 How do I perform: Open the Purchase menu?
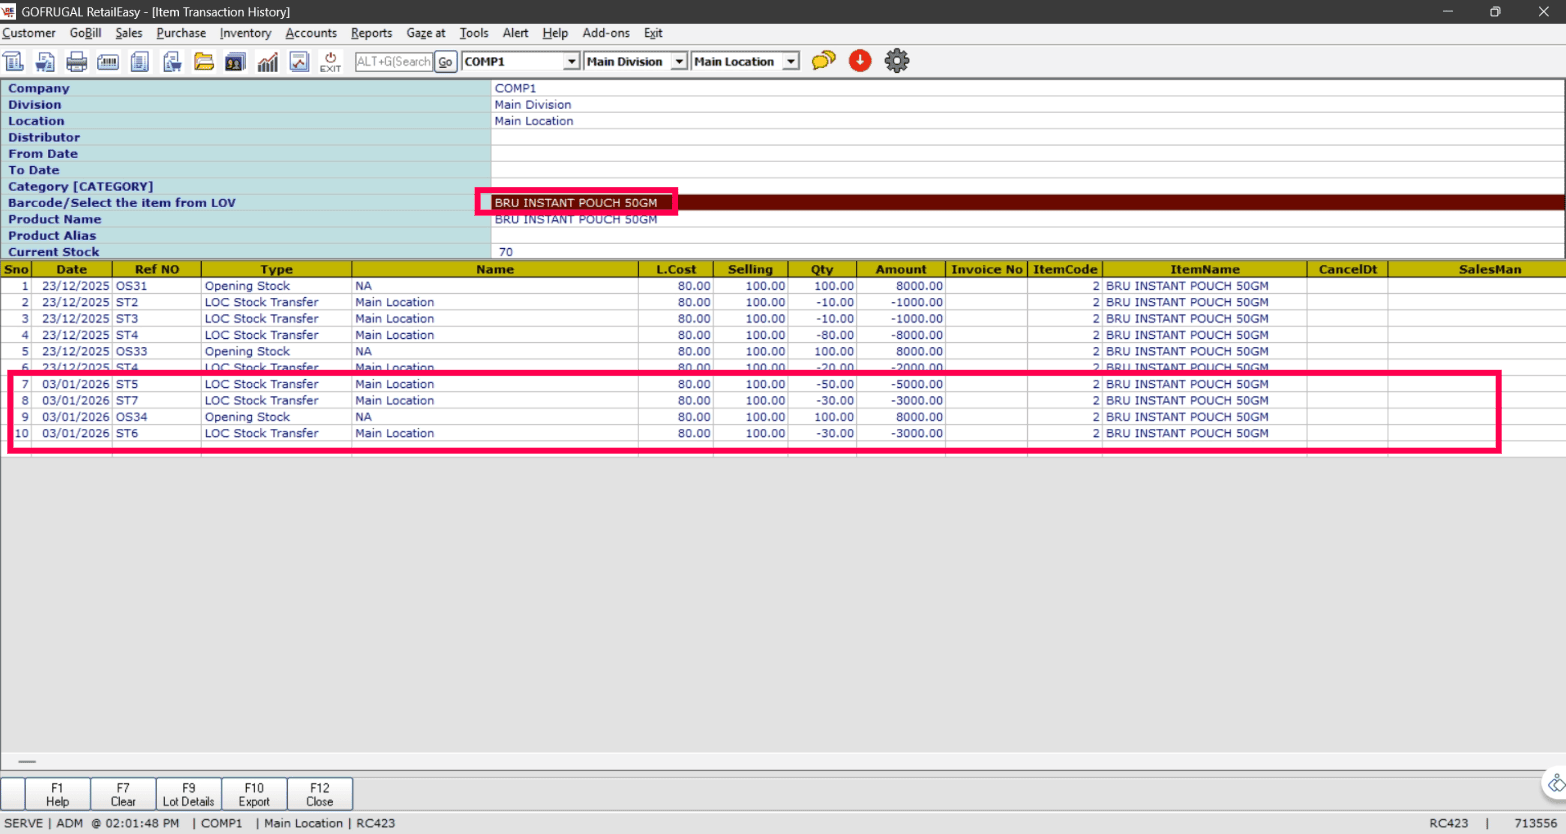tap(181, 33)
